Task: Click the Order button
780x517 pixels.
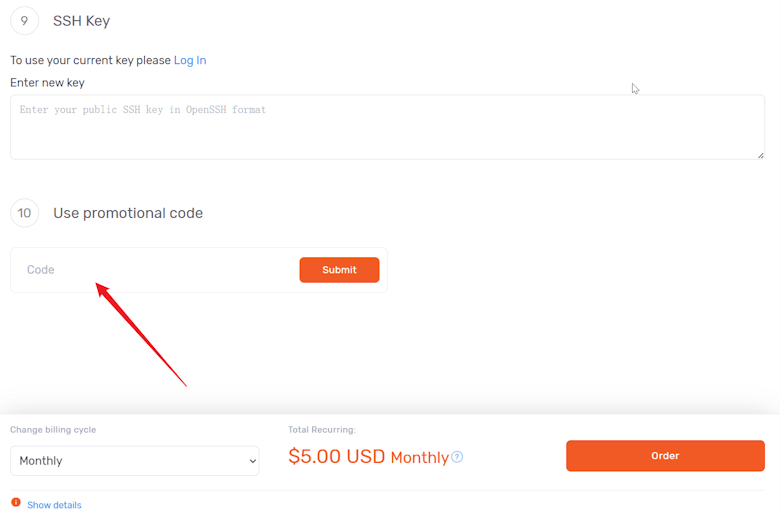Action: point(665,456)
